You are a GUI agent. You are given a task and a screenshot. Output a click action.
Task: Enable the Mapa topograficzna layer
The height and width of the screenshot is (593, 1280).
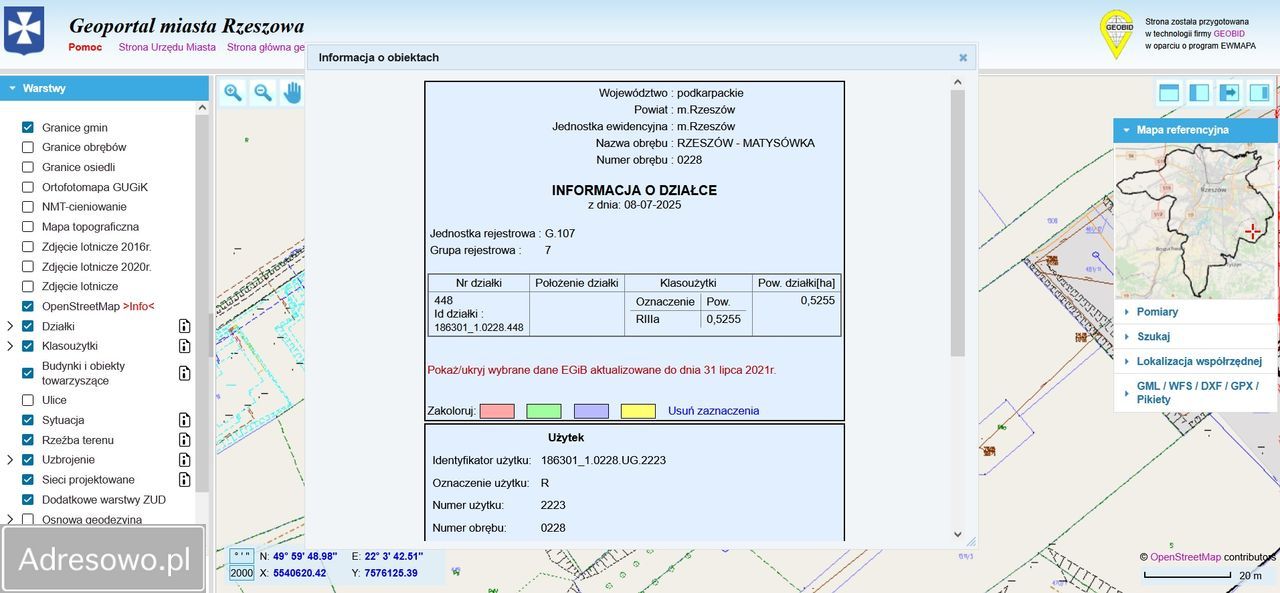(28, 227)
